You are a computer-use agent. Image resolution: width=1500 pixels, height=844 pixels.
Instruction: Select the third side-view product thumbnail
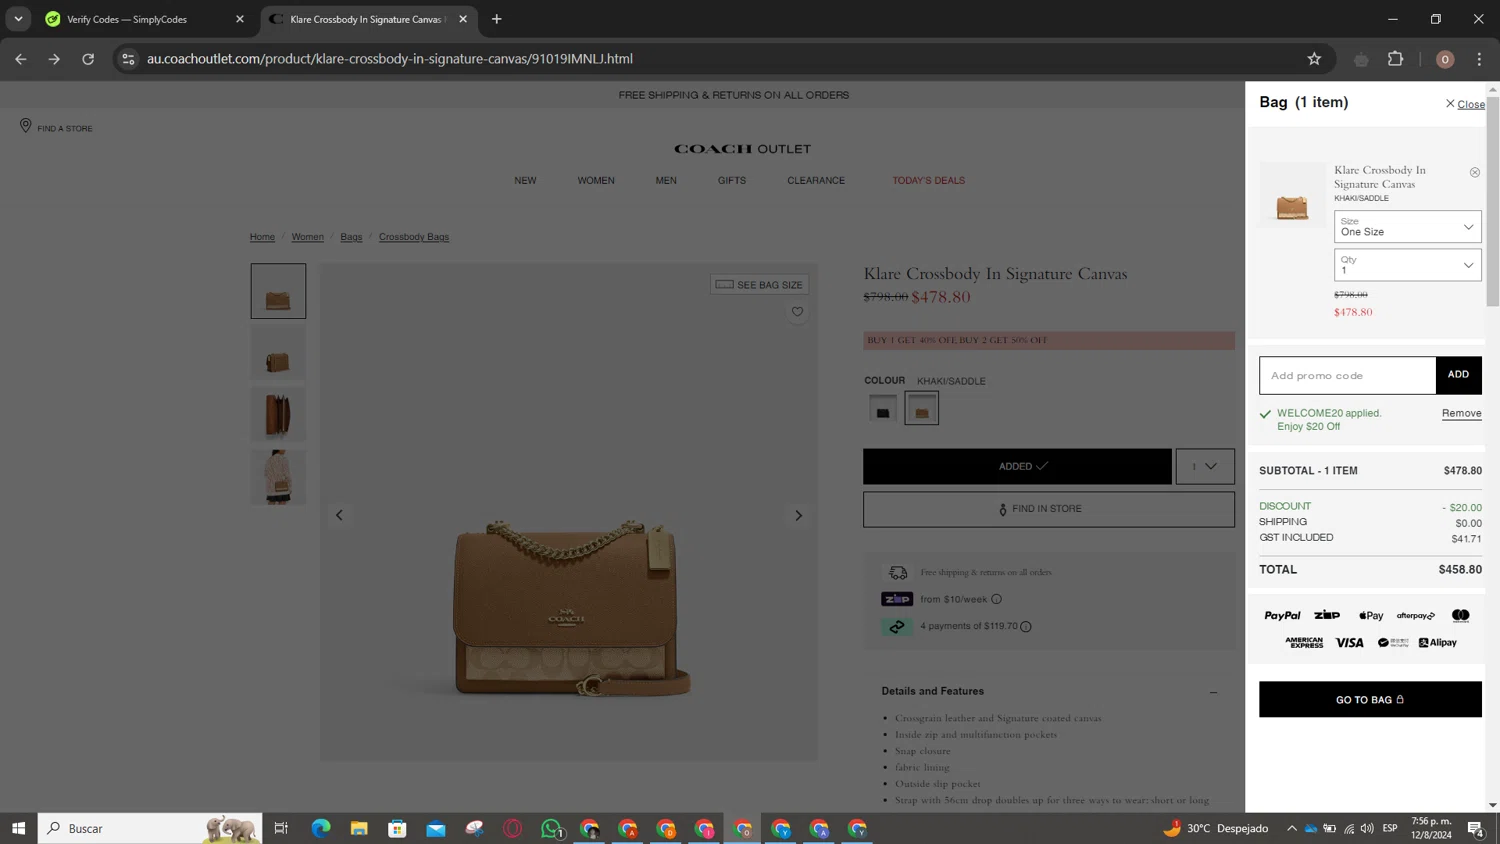pyautogui.click(x=278, y=415)
